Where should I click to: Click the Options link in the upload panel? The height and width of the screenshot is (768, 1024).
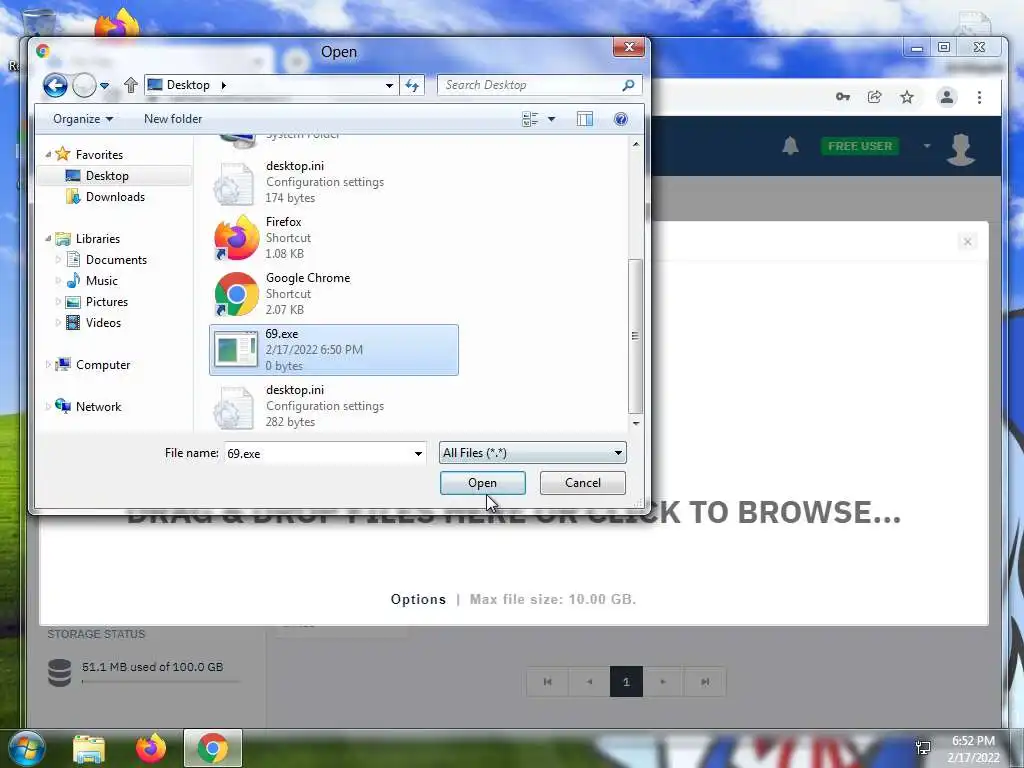click(418, 600)
